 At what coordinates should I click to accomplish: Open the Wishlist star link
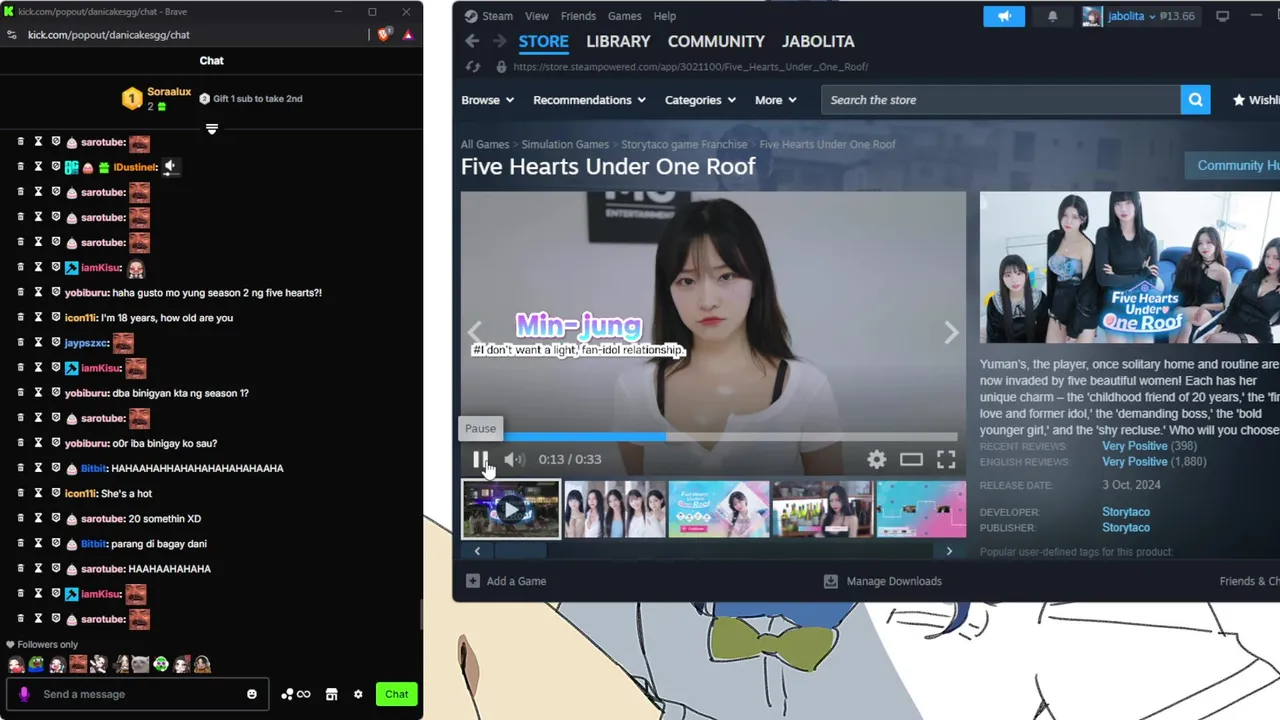1256,100
